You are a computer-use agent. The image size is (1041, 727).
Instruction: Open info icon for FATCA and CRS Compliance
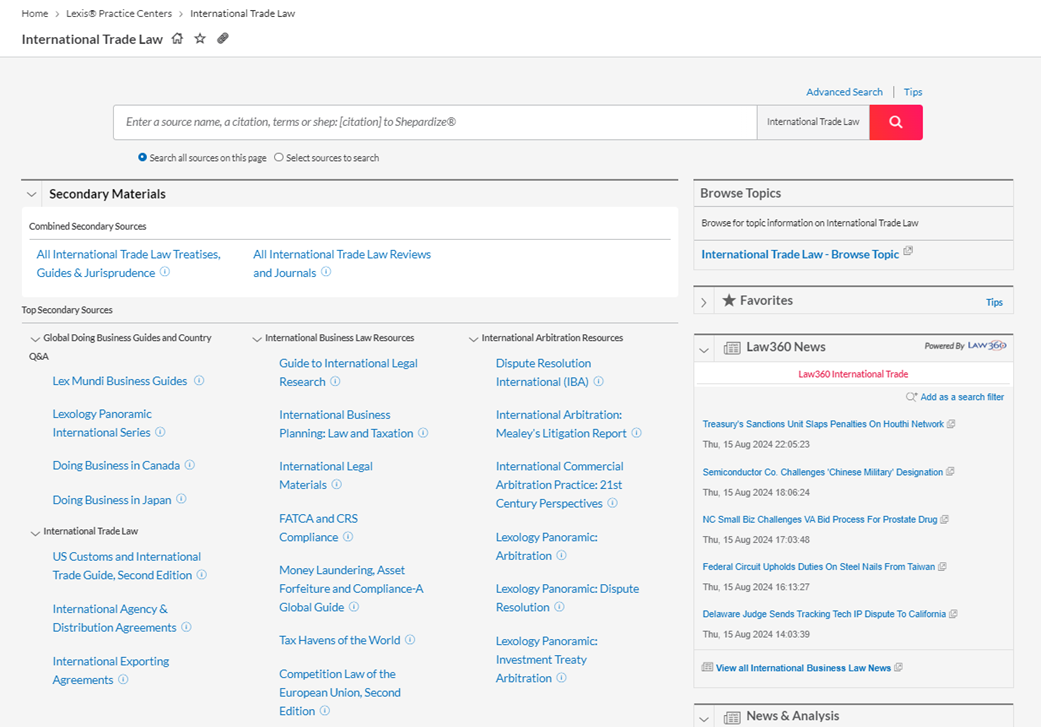348,536
